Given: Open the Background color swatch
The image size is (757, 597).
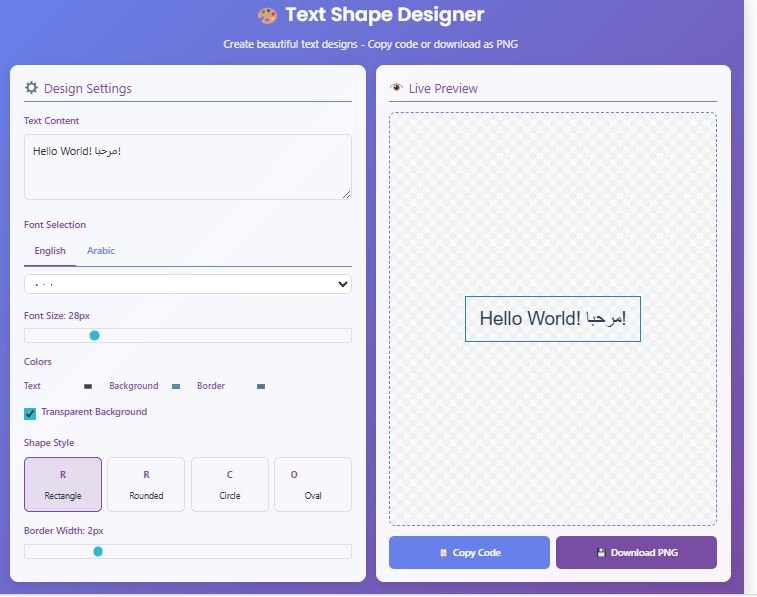Looking at the screenshot, I should pyautogui.click(x=176, y=386).
